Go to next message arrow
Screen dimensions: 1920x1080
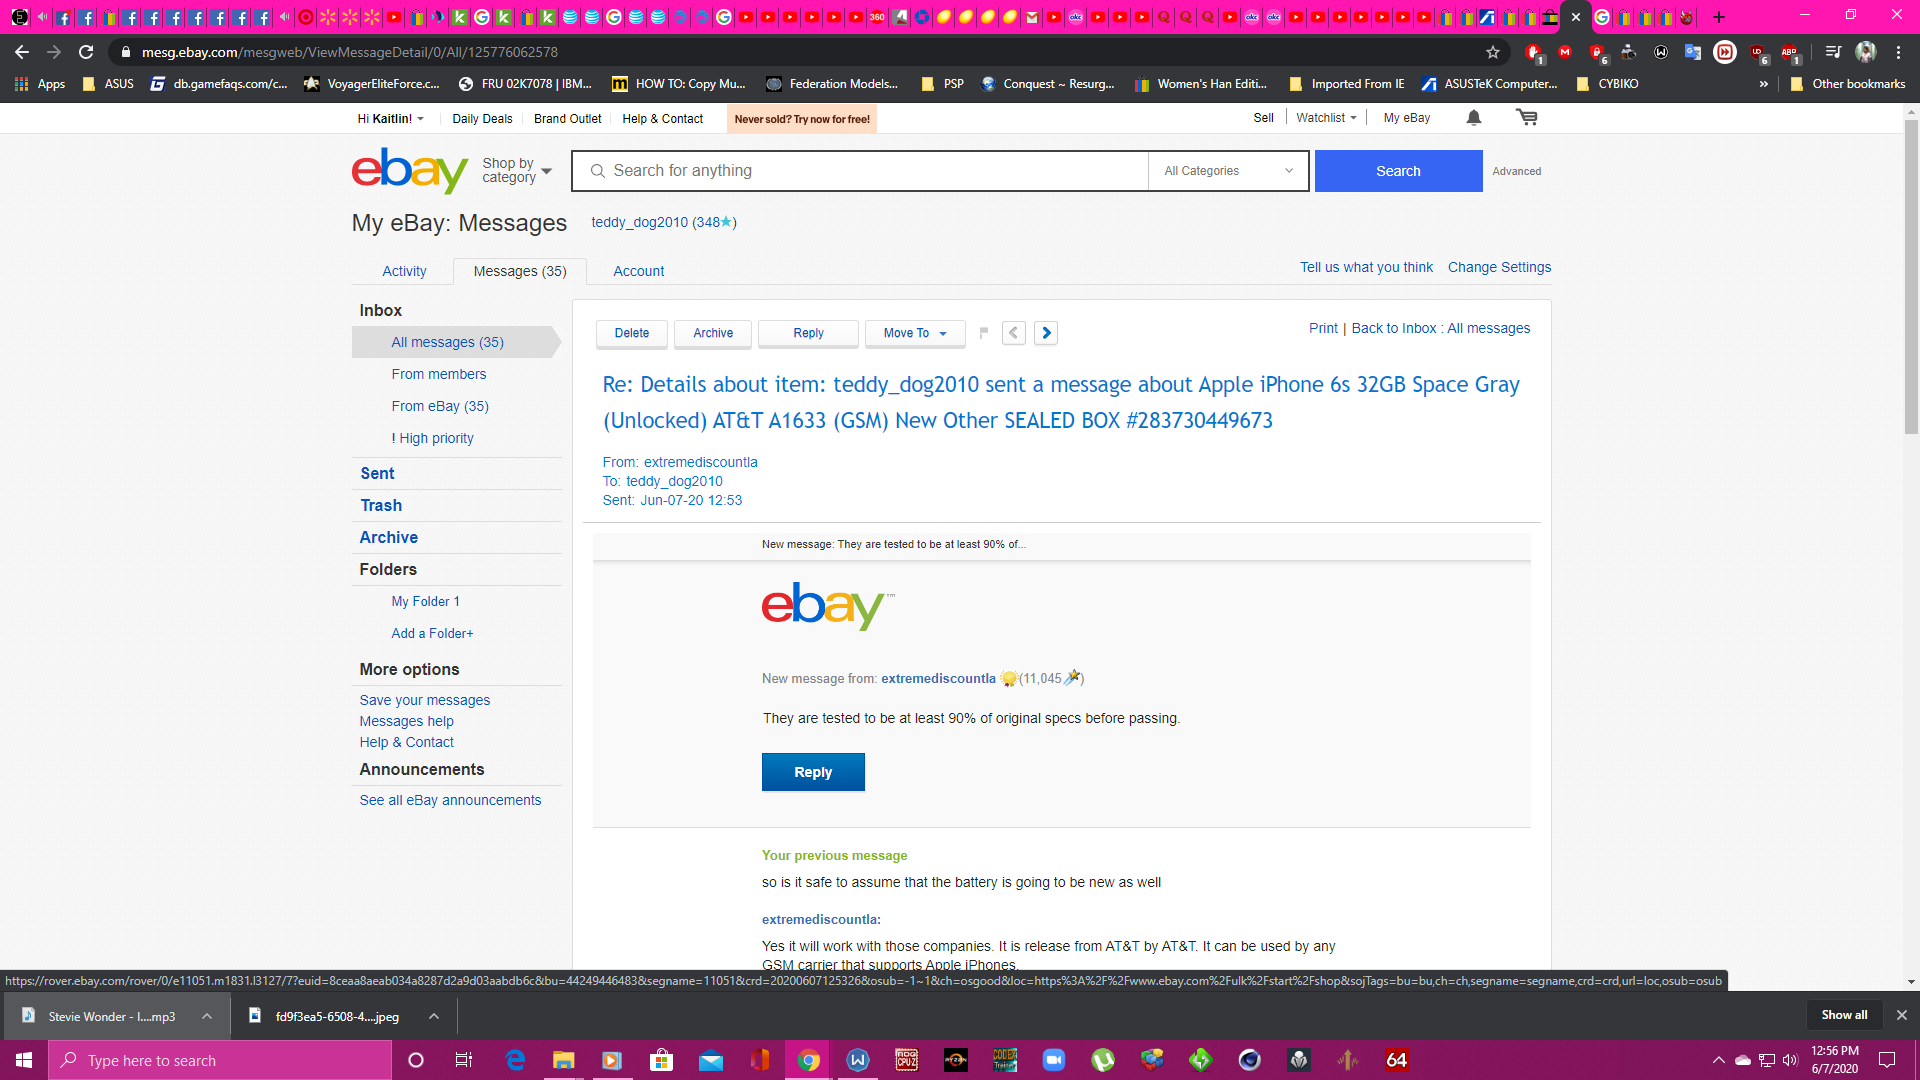(x=1046, y=333)
